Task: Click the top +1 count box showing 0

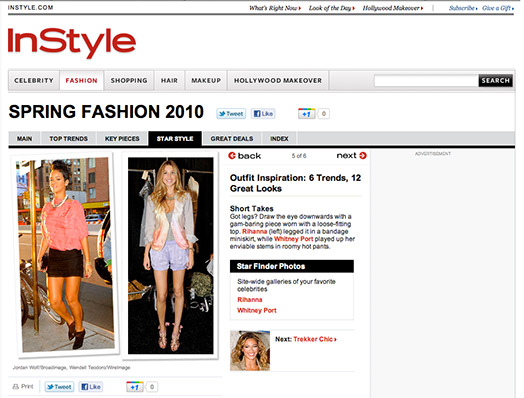Action: pos(323,114)
